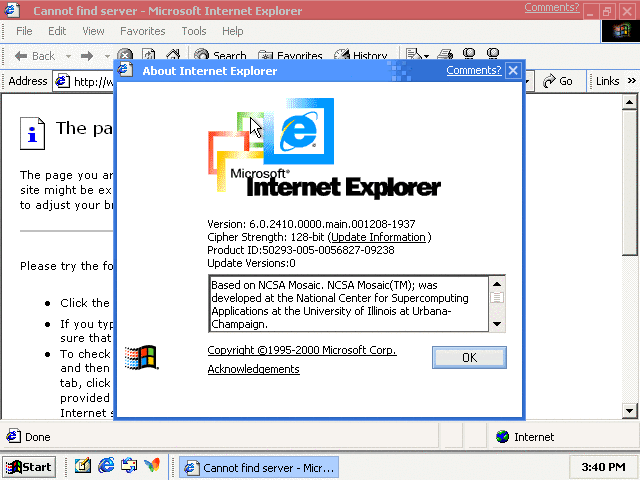640x480 pixels.
Task: Click the MSN butterfly quick launch icon
Action: (152, 465)
